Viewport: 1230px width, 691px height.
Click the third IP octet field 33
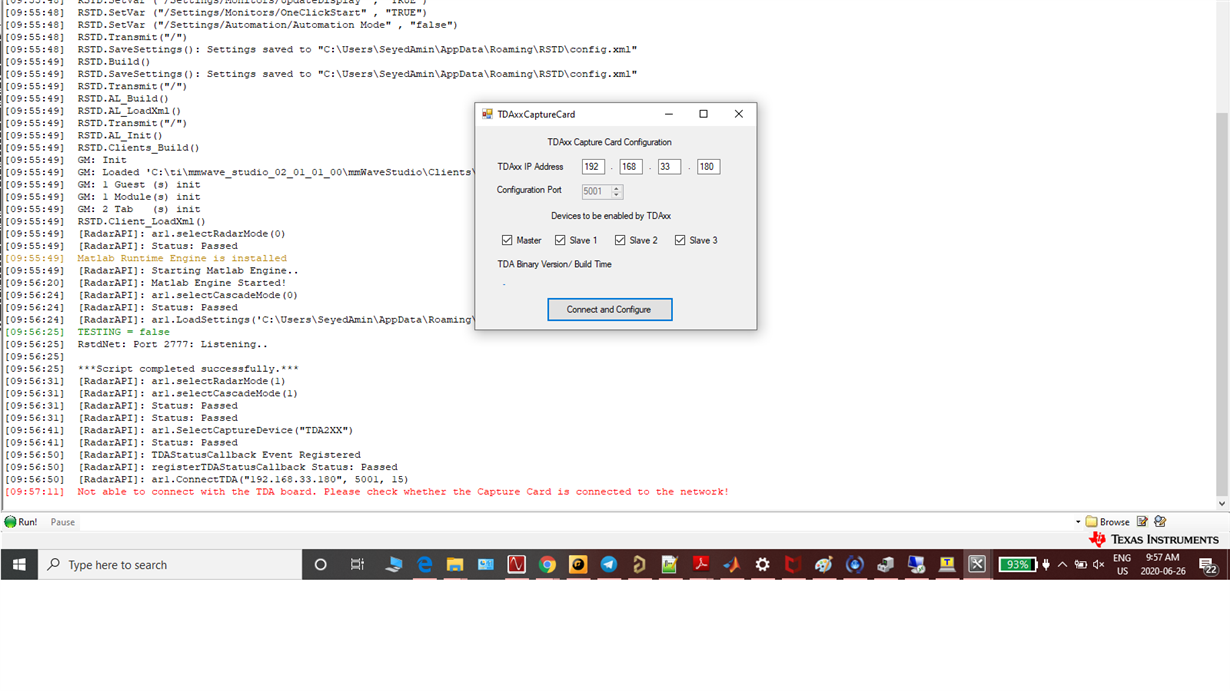(669, 167)
